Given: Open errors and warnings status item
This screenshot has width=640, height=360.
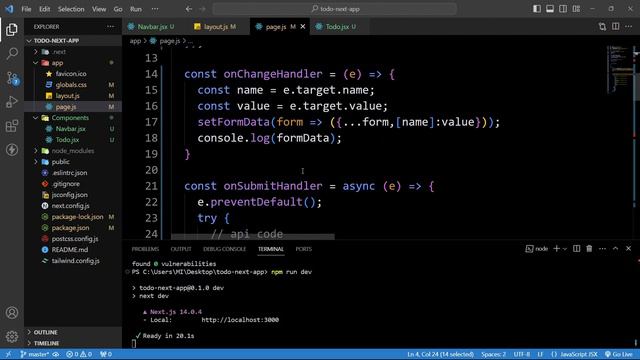Looking at the screenshot, I should (79, 354).
